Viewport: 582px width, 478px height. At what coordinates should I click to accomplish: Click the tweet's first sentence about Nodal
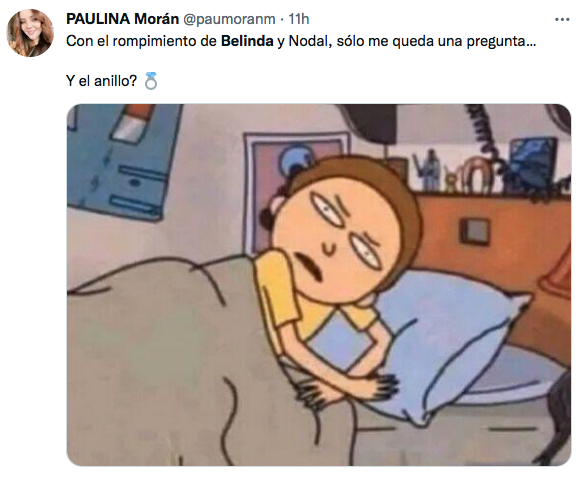[x=301, y=41]
